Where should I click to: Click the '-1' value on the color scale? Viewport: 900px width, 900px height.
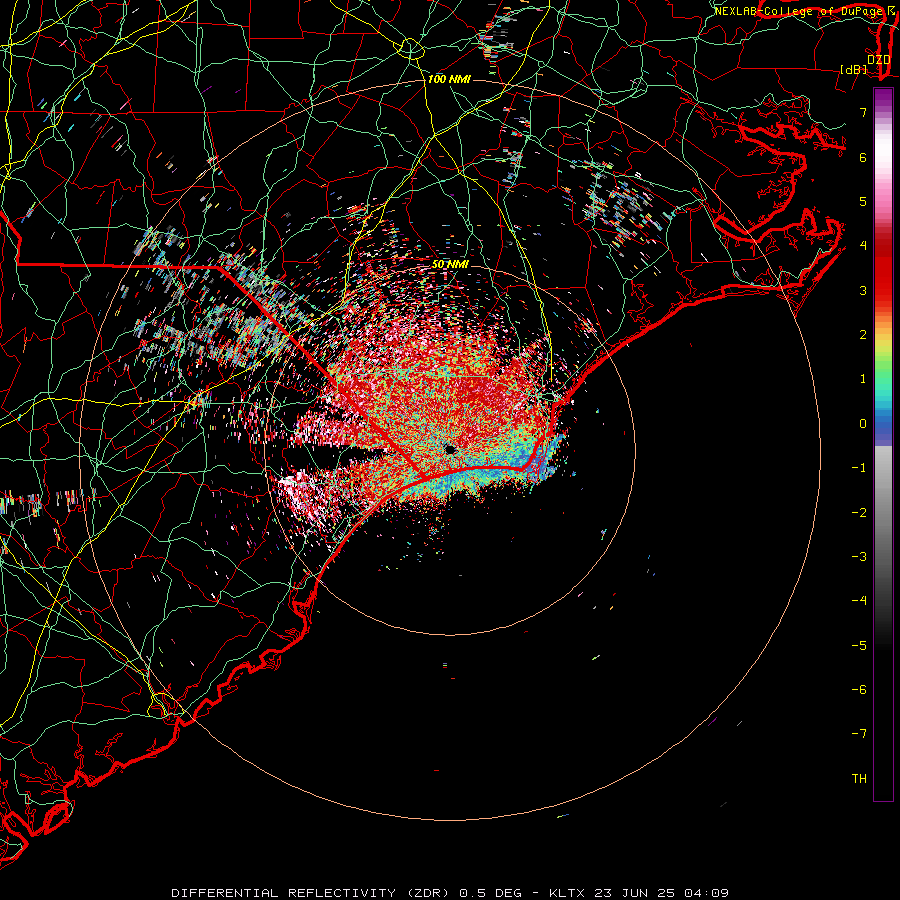(859, 468)
